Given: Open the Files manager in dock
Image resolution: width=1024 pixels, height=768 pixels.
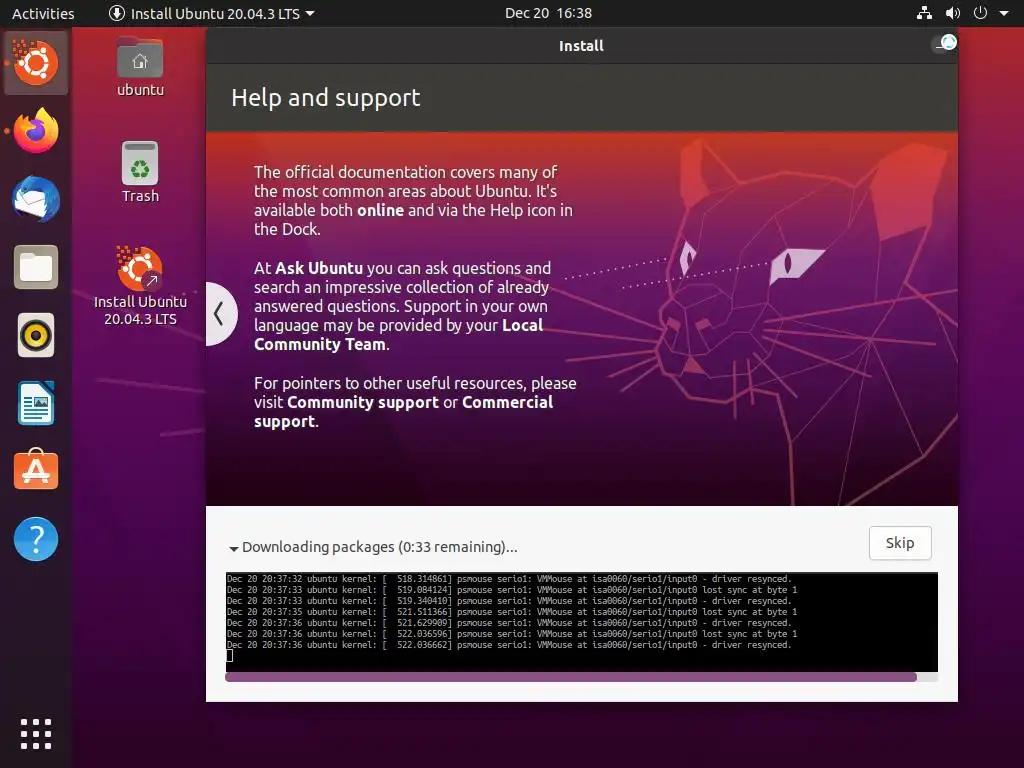Looking at the screenshot, I should [x=36, y=267].
